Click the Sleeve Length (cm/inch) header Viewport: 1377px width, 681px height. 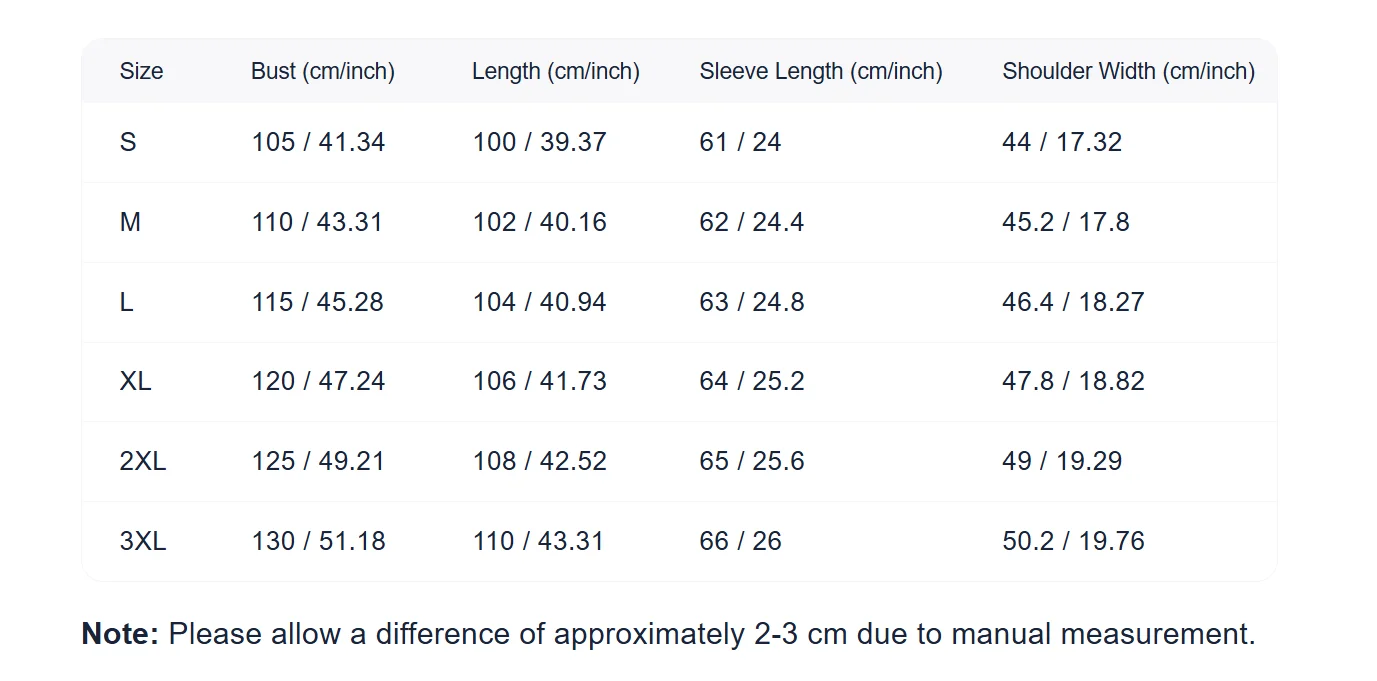click(821, 71)
